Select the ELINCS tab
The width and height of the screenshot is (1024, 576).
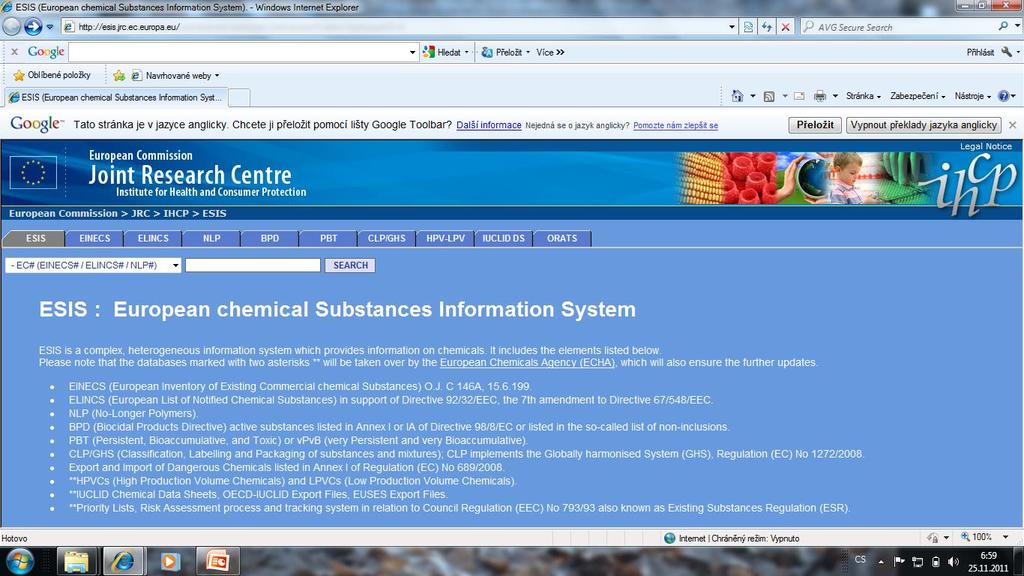click(153, 238)
